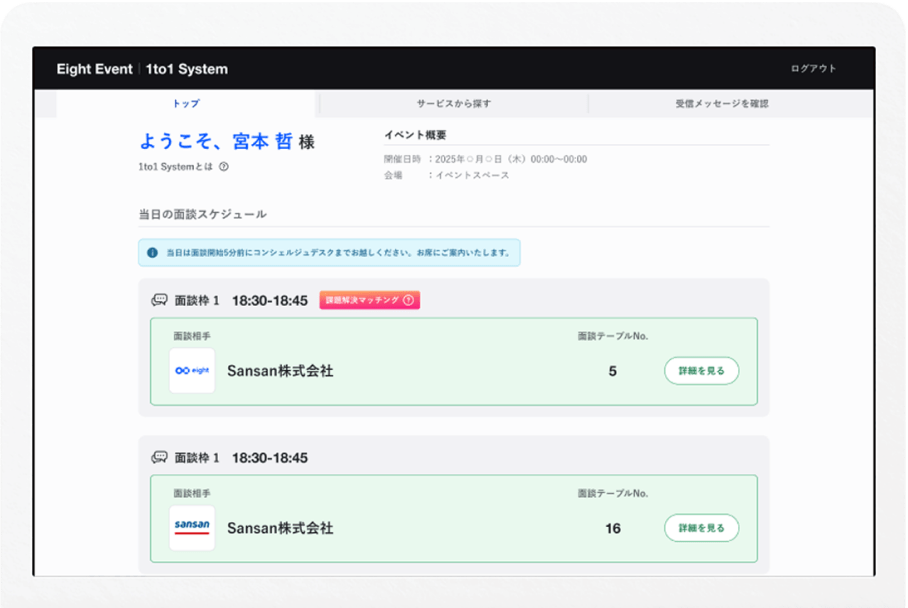
Task: Click the question mark inside the 課題解決マッチング badge
Action: 408,300
